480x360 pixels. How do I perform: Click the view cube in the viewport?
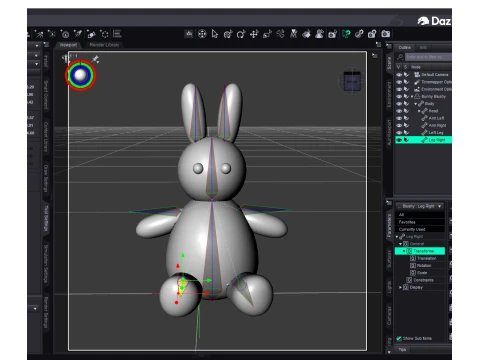pyautogui.click(x=352, y=82)
